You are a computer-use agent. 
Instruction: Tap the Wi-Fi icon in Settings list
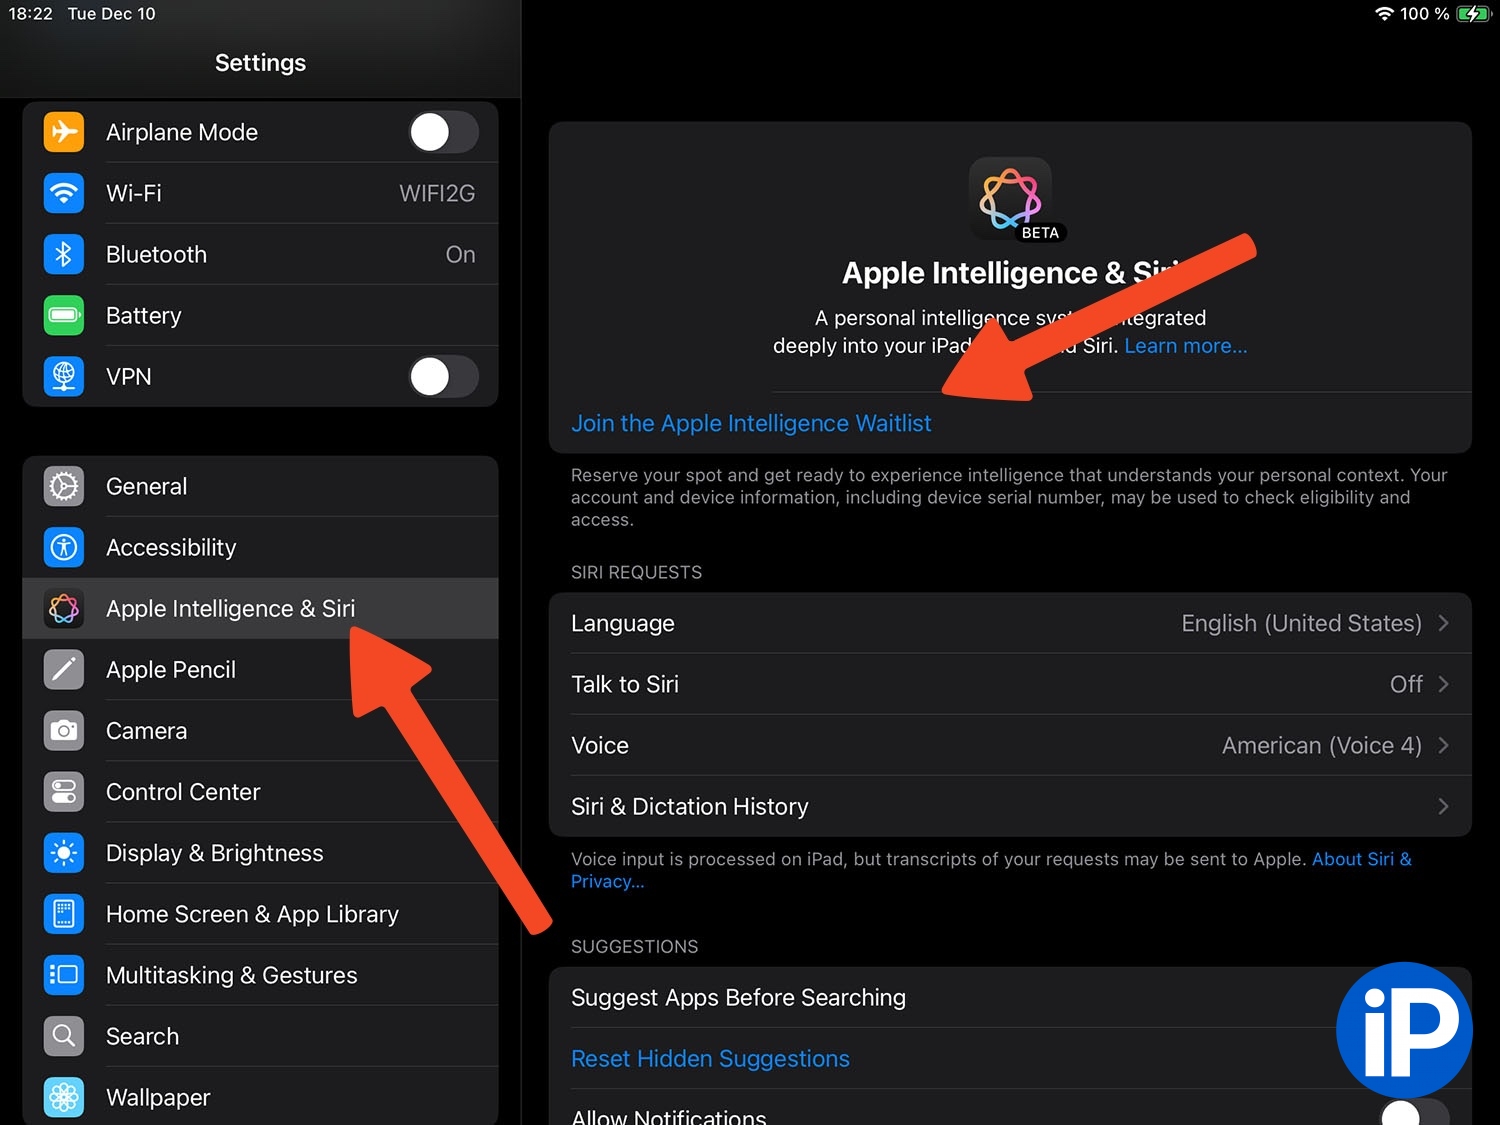(64, 193)
